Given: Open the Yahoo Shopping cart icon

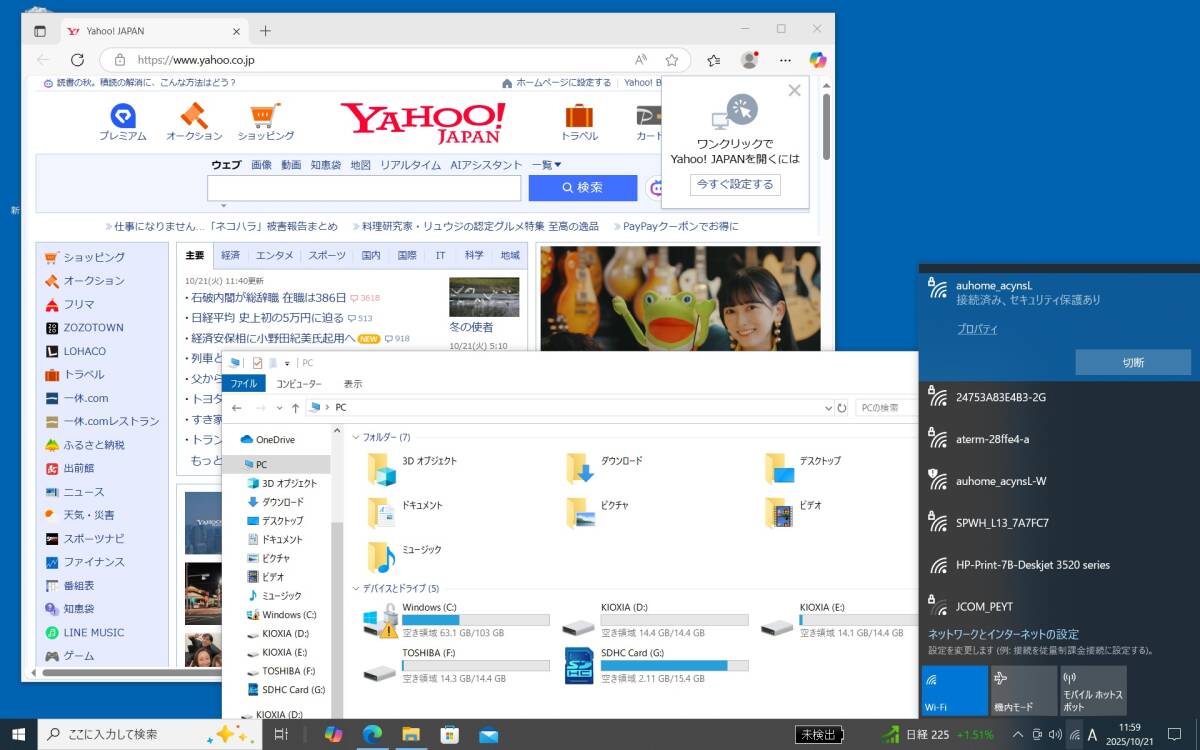Looking at the screenshot, I should 265,115.
